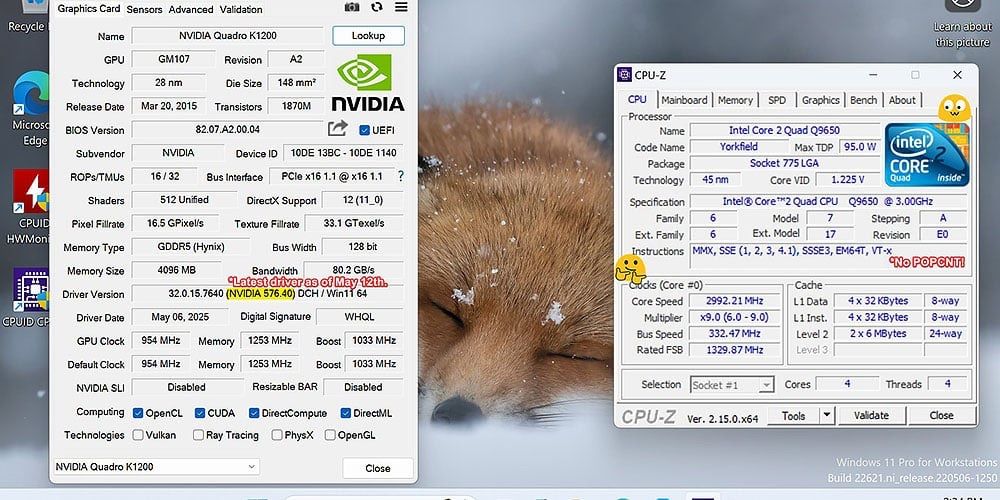The width and height of the screenshot is (1000, 500).
Task: Open the CPUID HWMonitor desktop shortcut
Action: tap(29, 207)
